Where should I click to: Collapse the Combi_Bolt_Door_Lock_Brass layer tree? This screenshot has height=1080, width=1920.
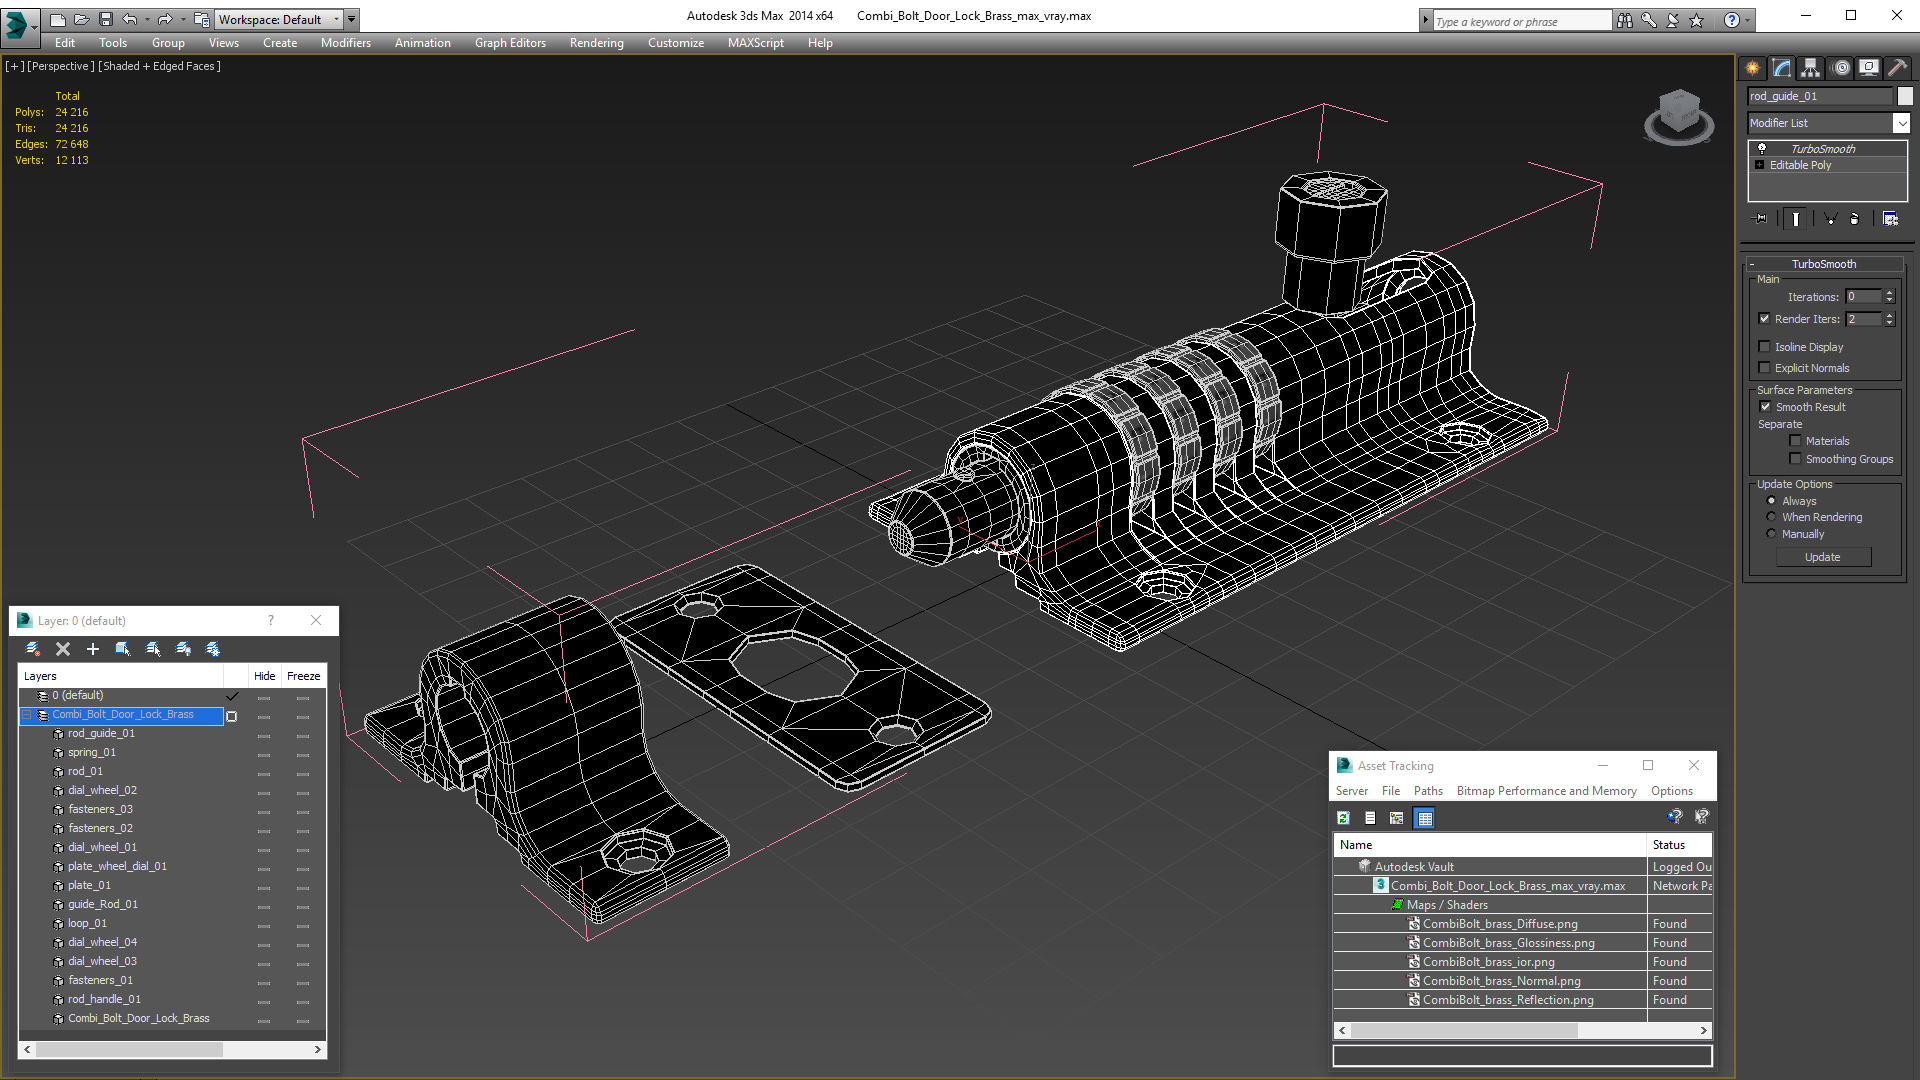click(x=27, y=715)
